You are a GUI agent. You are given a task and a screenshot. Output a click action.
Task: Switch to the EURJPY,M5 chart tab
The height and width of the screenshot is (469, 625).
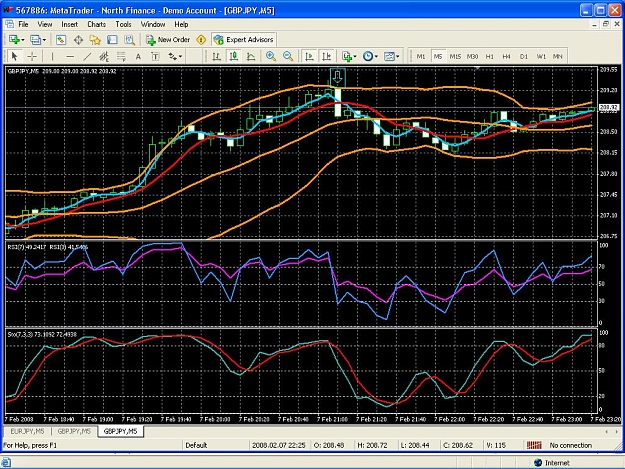tap(27, 432)
